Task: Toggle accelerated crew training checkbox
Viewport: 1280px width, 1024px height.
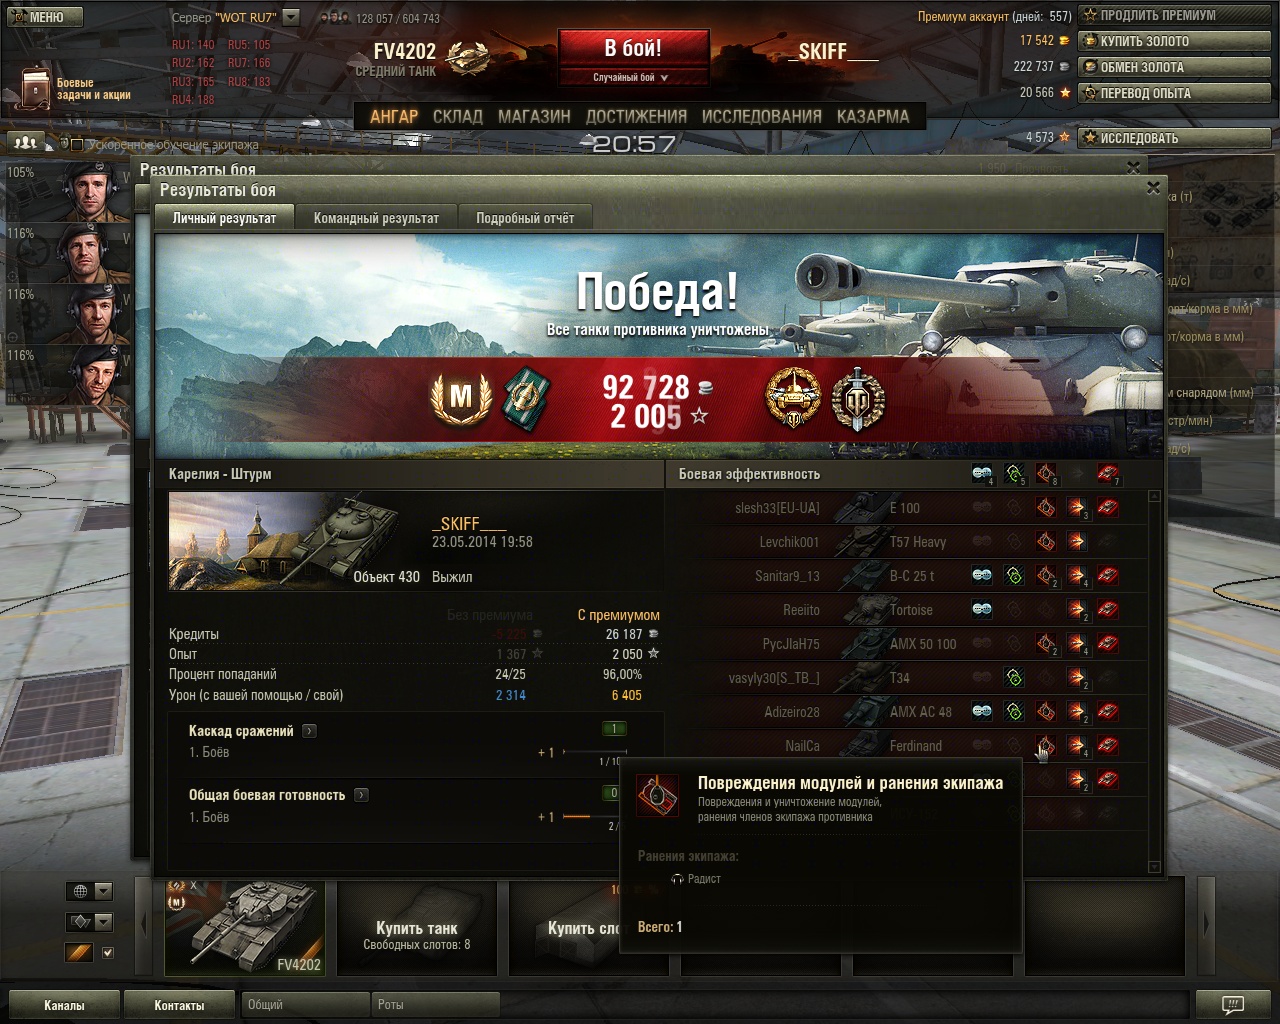Action: (x=77, y=145)
